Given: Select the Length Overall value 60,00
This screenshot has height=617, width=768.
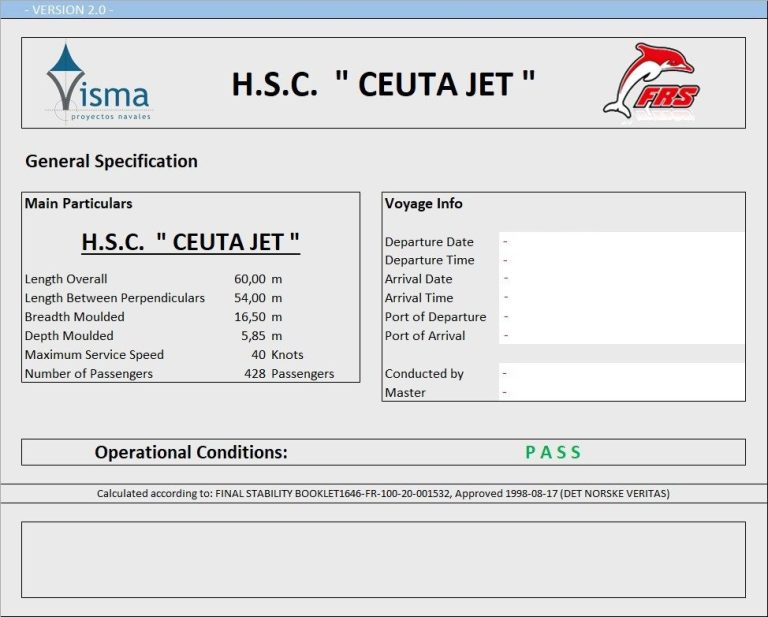Looking at the screenshot, I should tap(250, 279).
